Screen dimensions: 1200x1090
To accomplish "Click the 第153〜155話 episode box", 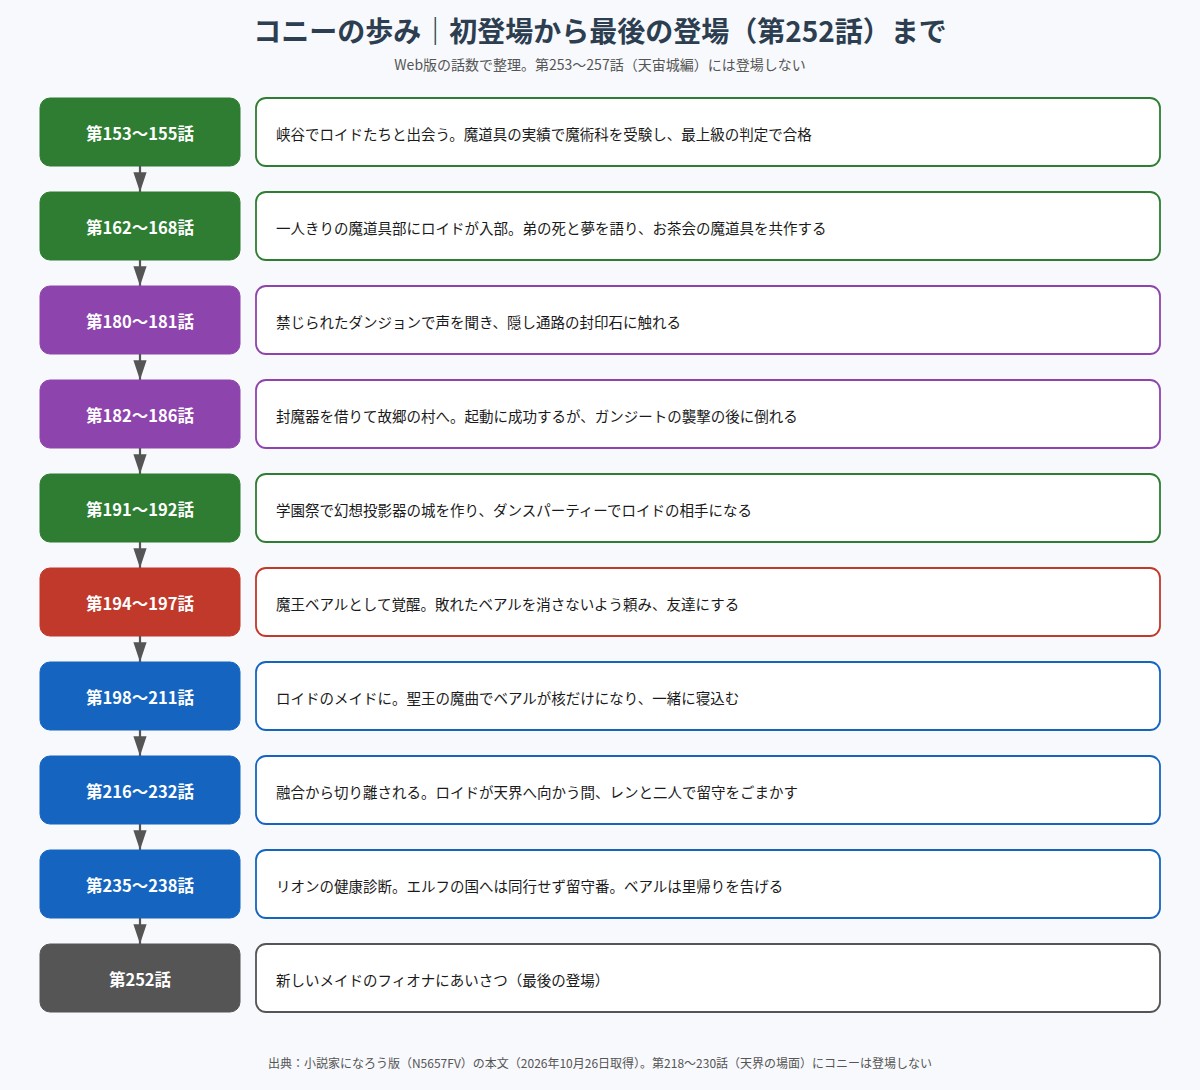I will (140, 132).
